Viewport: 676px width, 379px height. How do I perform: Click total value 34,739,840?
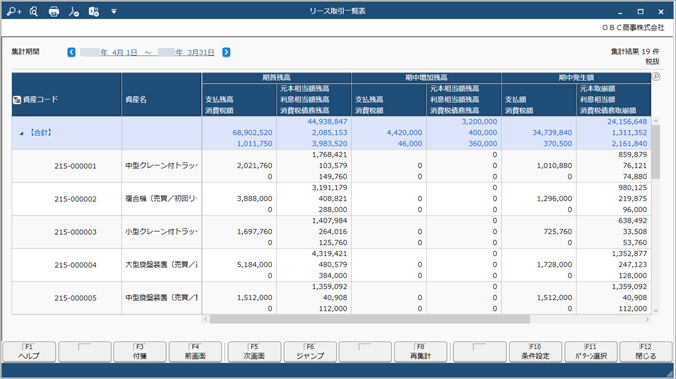click(552, 133)
